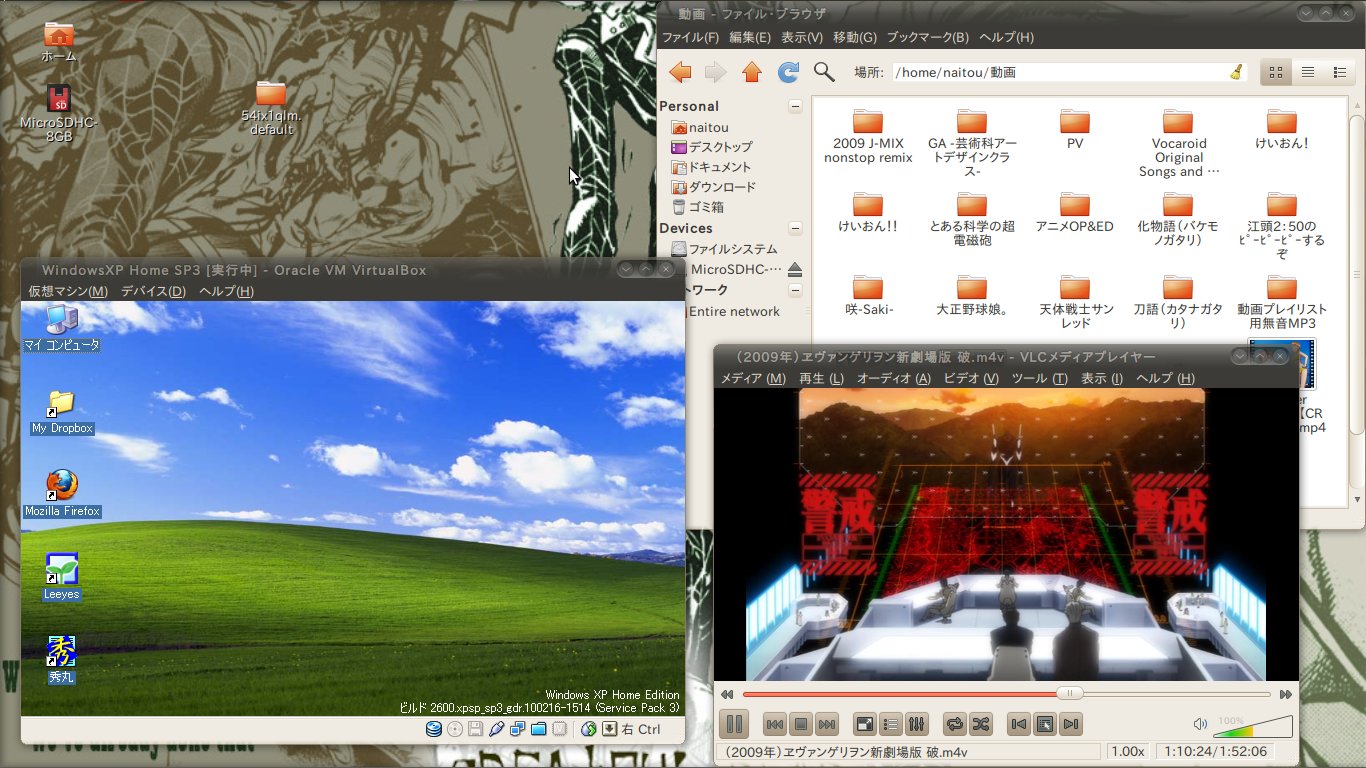Open VLC extended settings equalizer

(917, 724)
